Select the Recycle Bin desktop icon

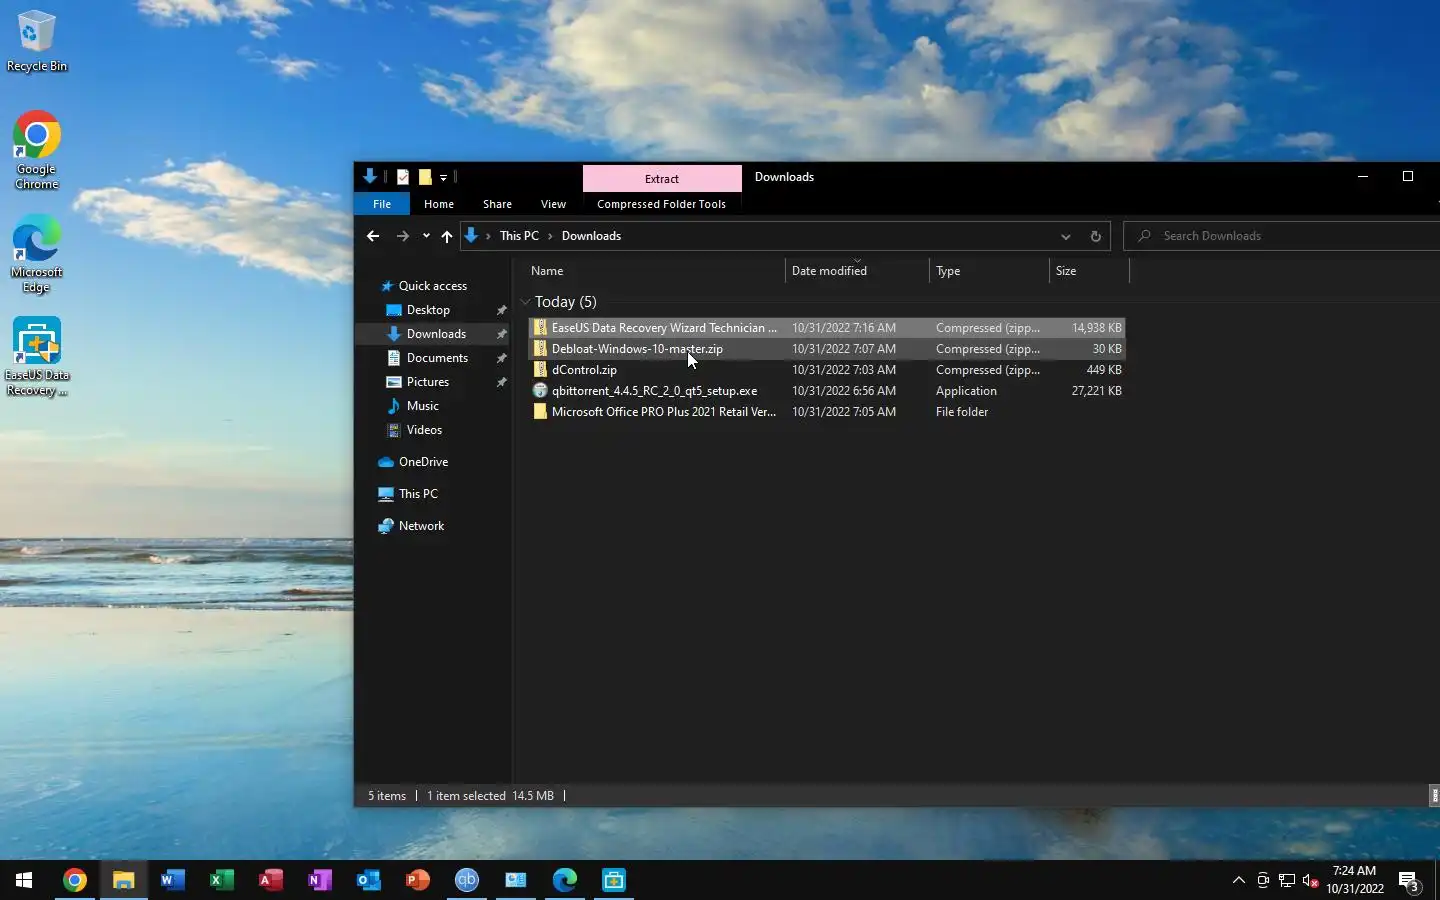point(37,42)
